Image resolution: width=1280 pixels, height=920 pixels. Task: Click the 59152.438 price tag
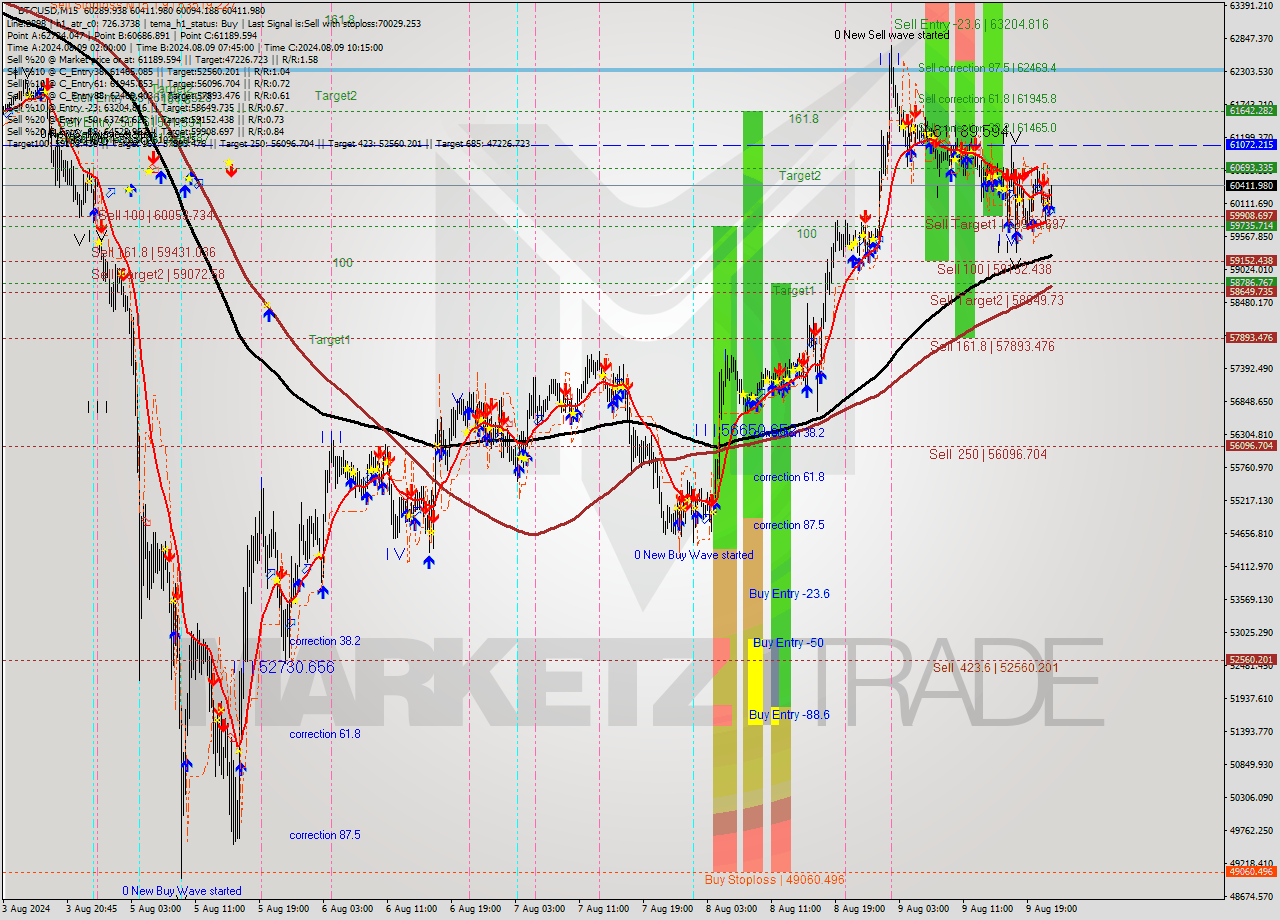[1251, 261]
